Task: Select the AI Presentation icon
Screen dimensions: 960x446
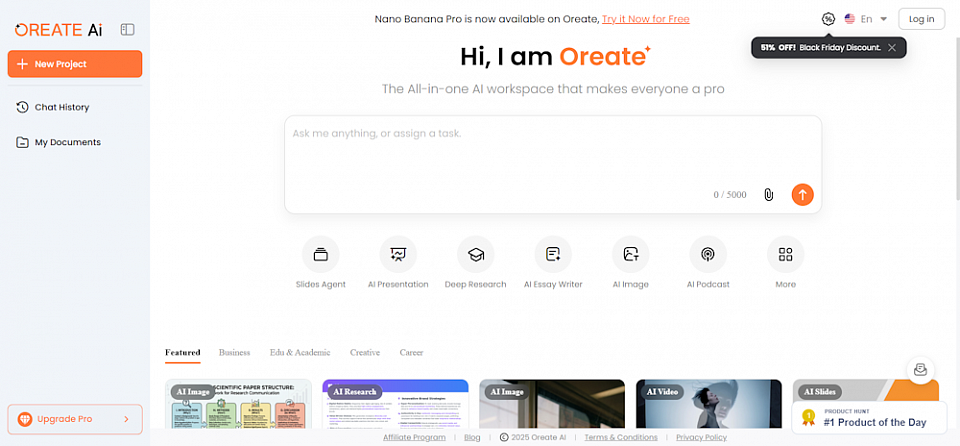Action: point(398,255)
